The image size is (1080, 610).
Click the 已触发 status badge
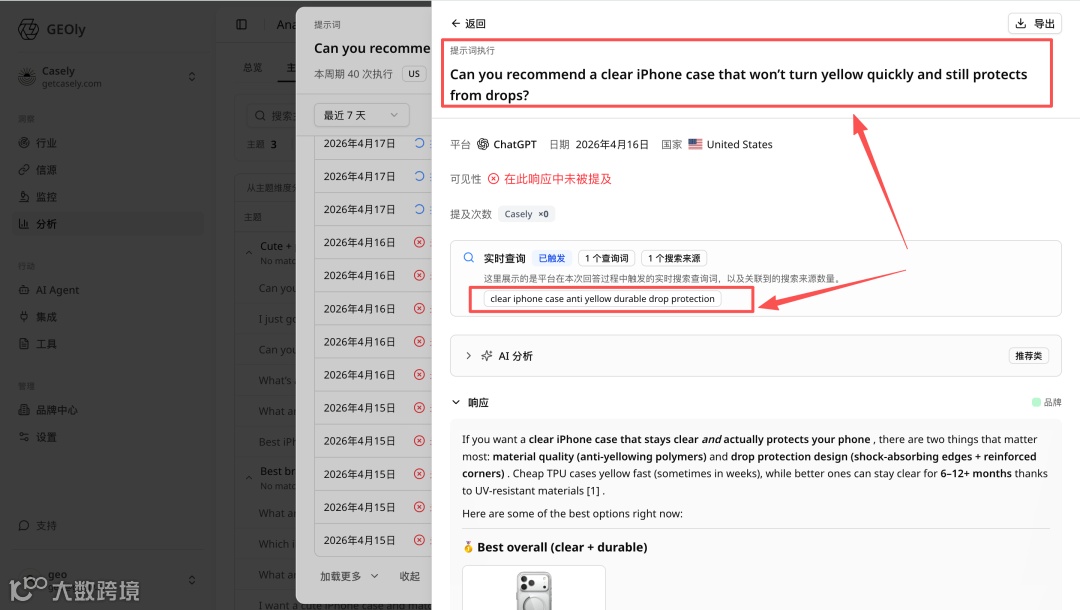(x=552, y=258)
